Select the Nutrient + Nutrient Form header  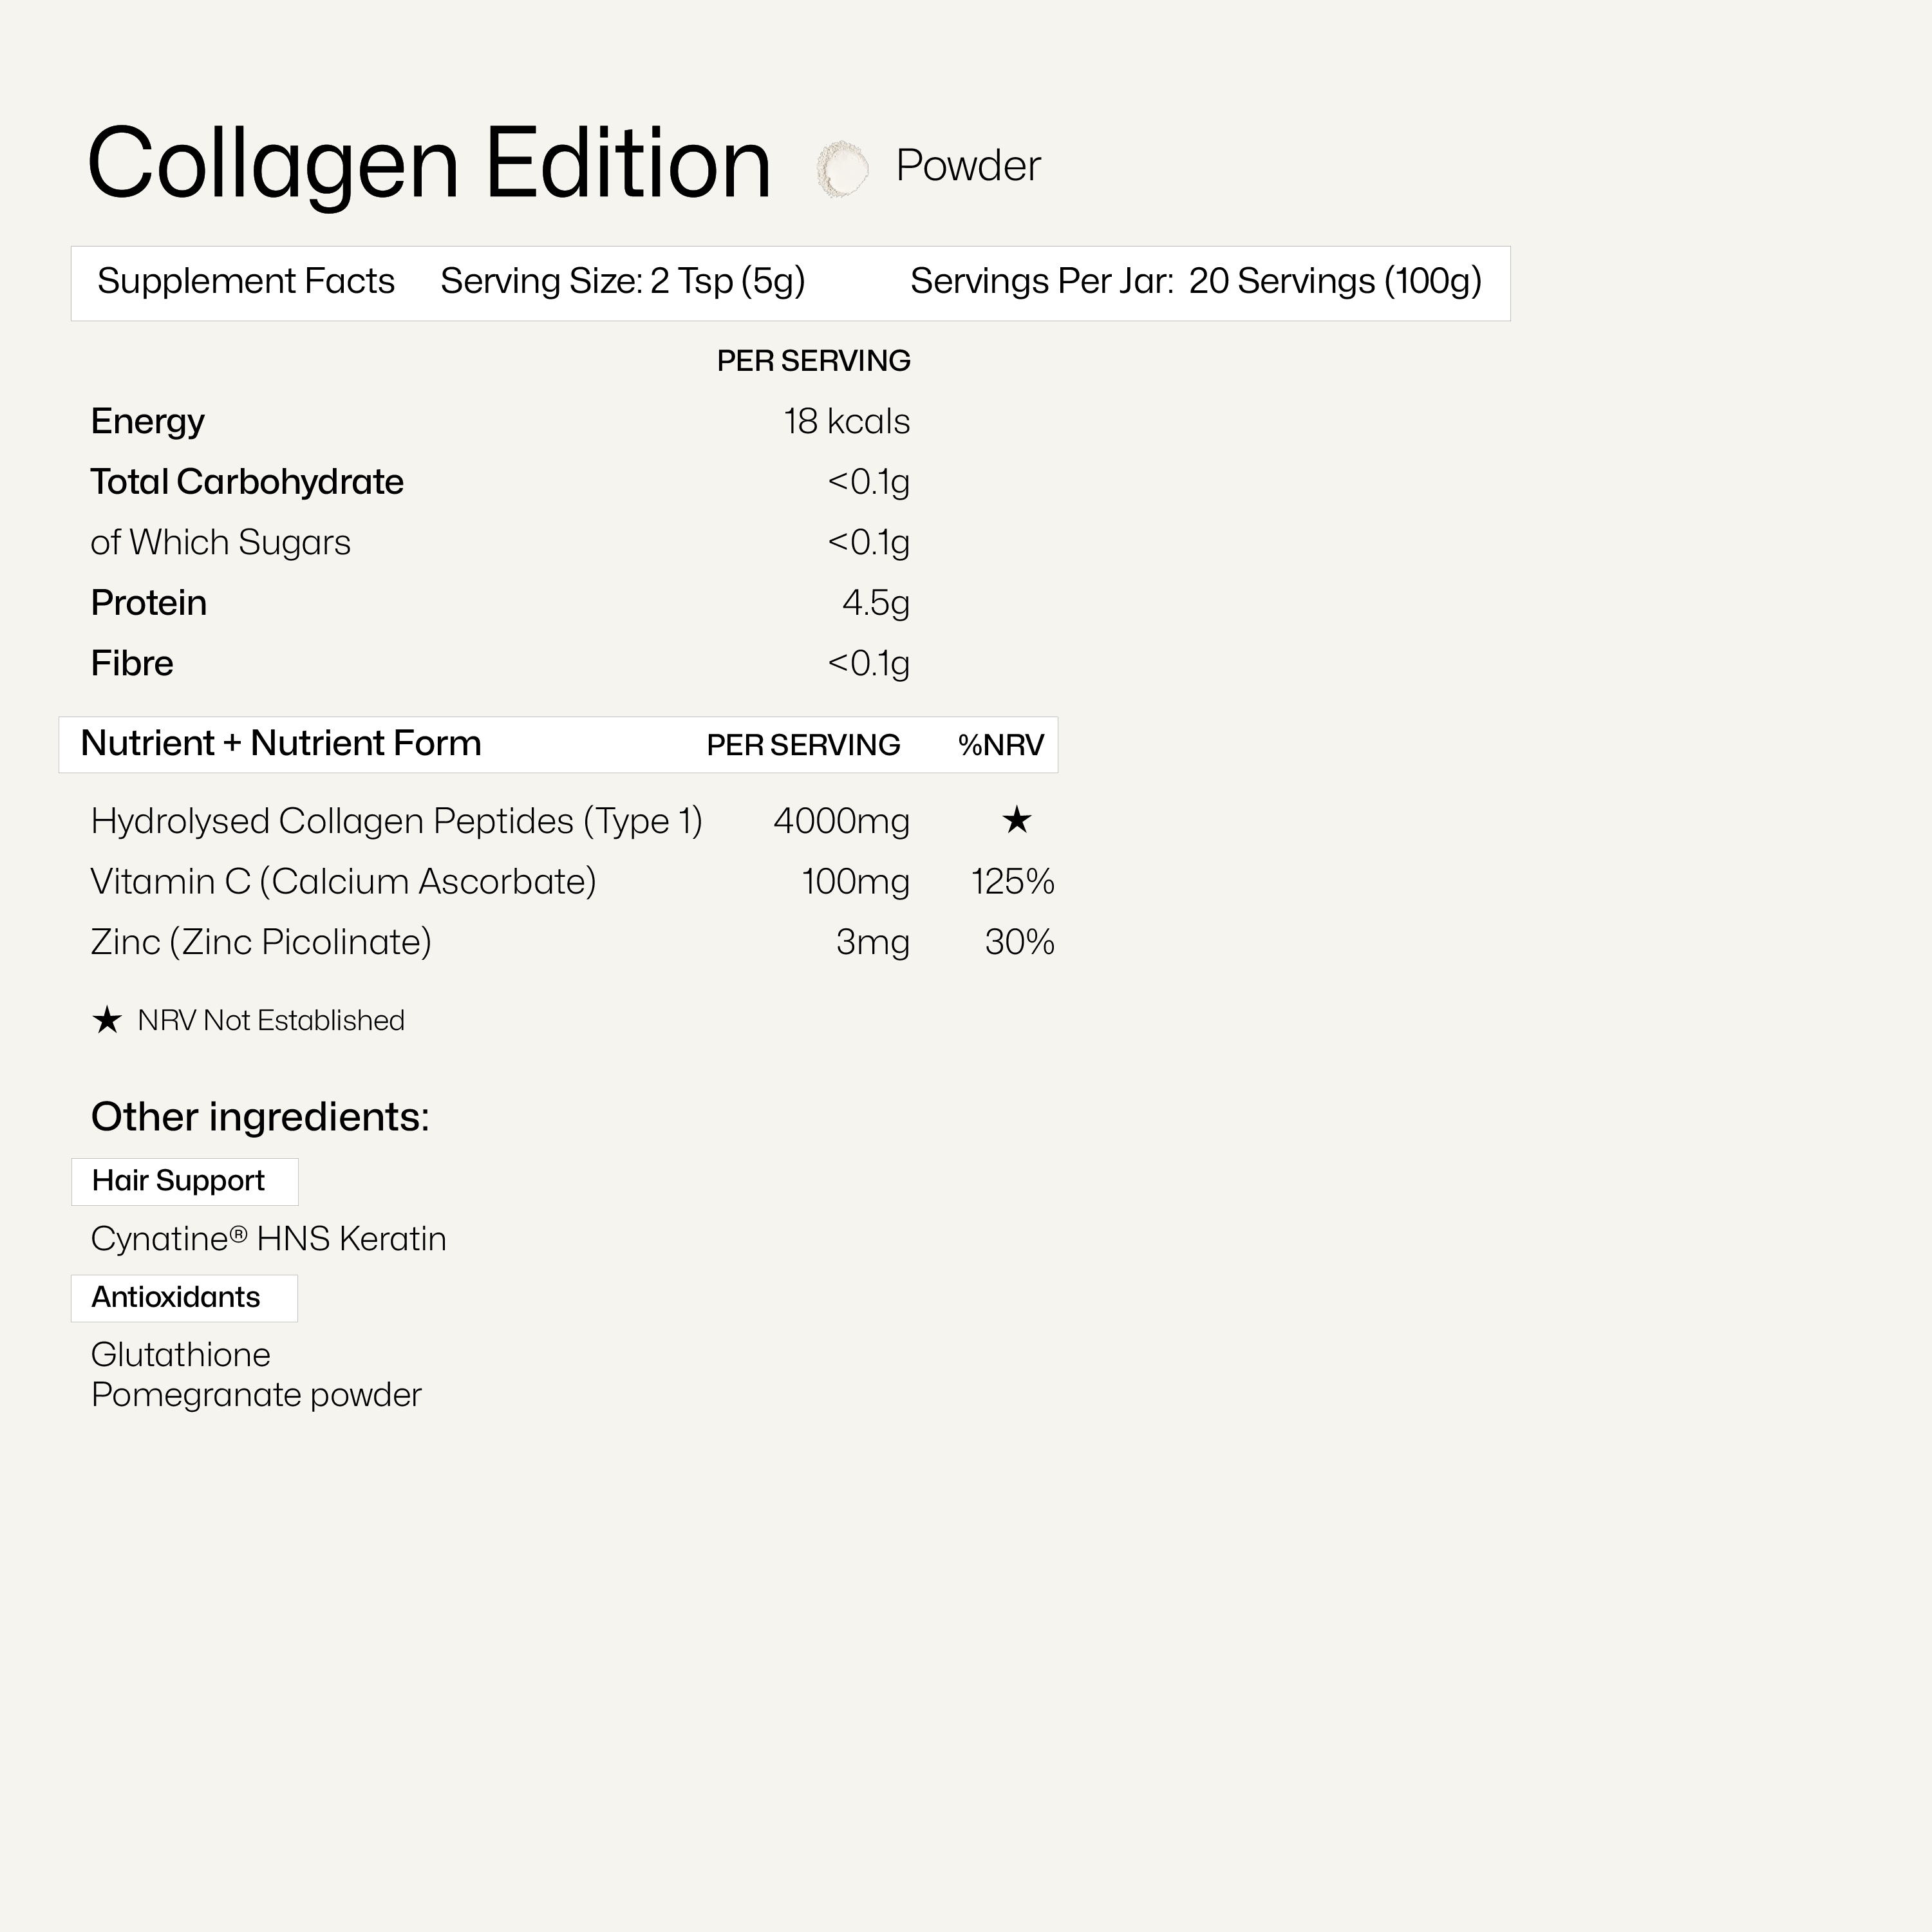tap(281, 744)
